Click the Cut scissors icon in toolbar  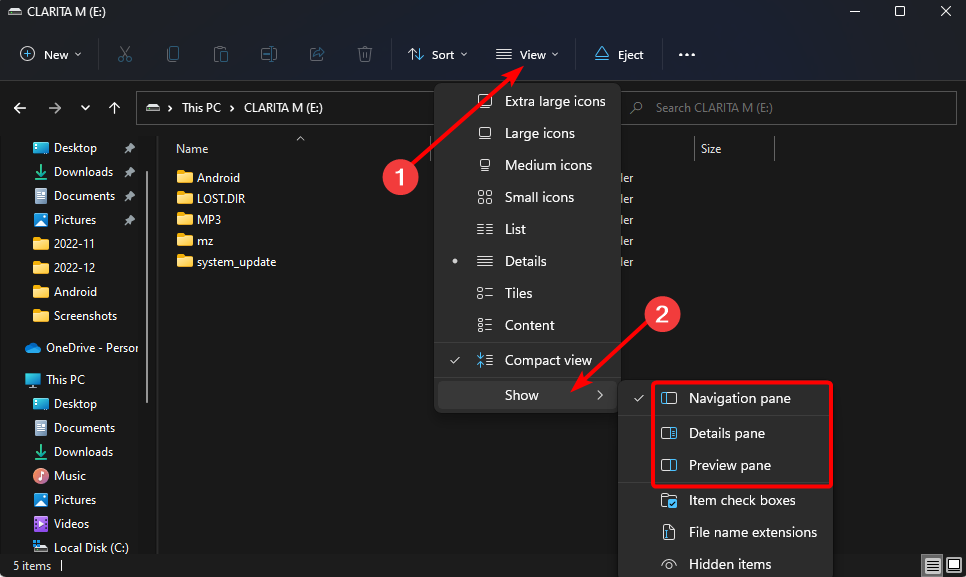click(x=124, y=54)
